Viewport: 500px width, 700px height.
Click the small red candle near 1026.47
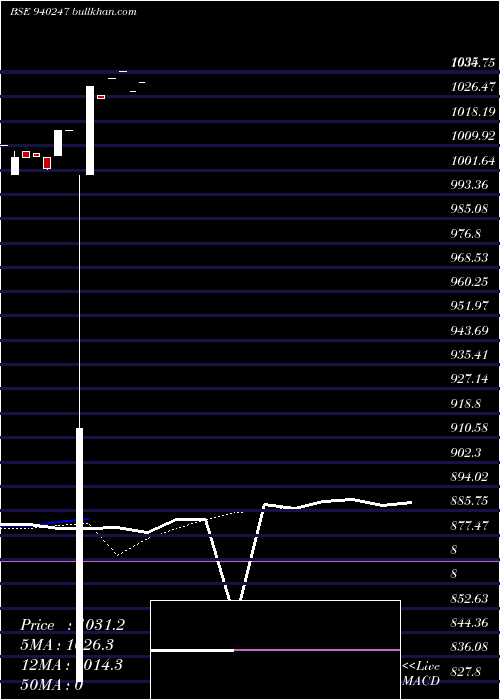coord(101,97)
